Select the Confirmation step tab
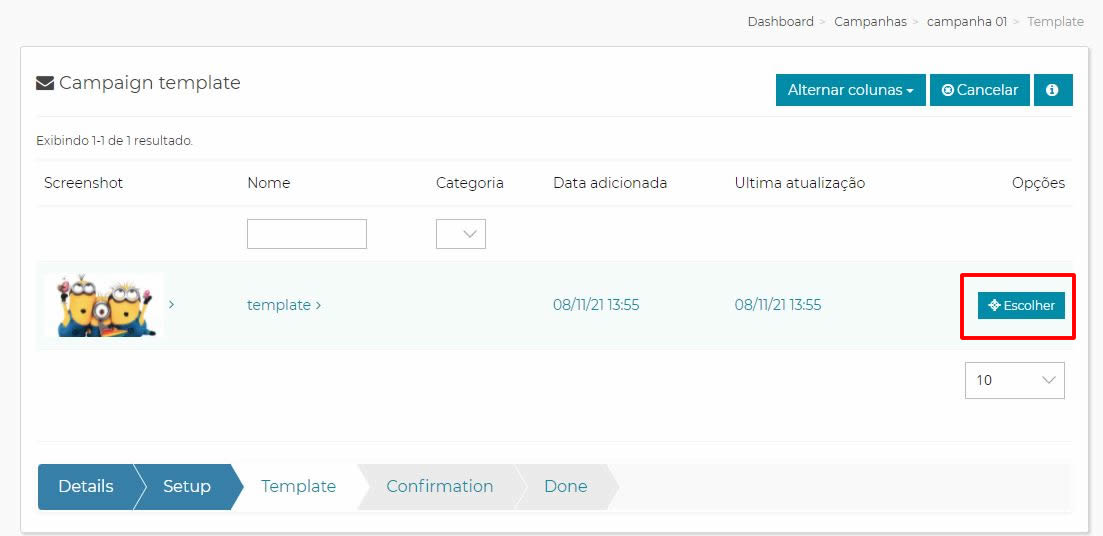The width and height of the screenshot is (1103, 536). tap(440, 486)
